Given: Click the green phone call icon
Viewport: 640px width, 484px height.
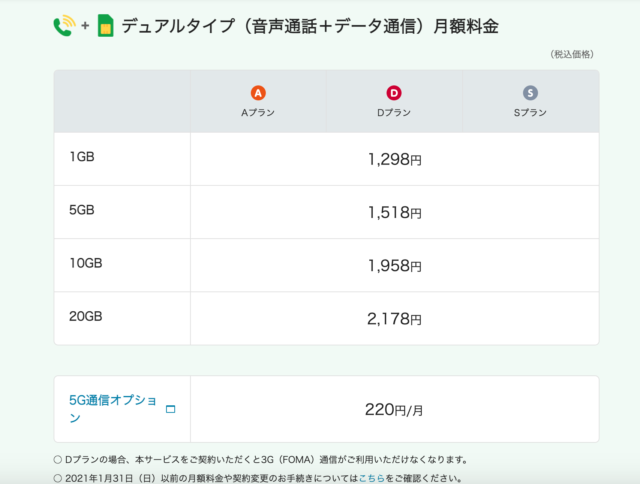Looking at the screenshot, I should (64, 25).
